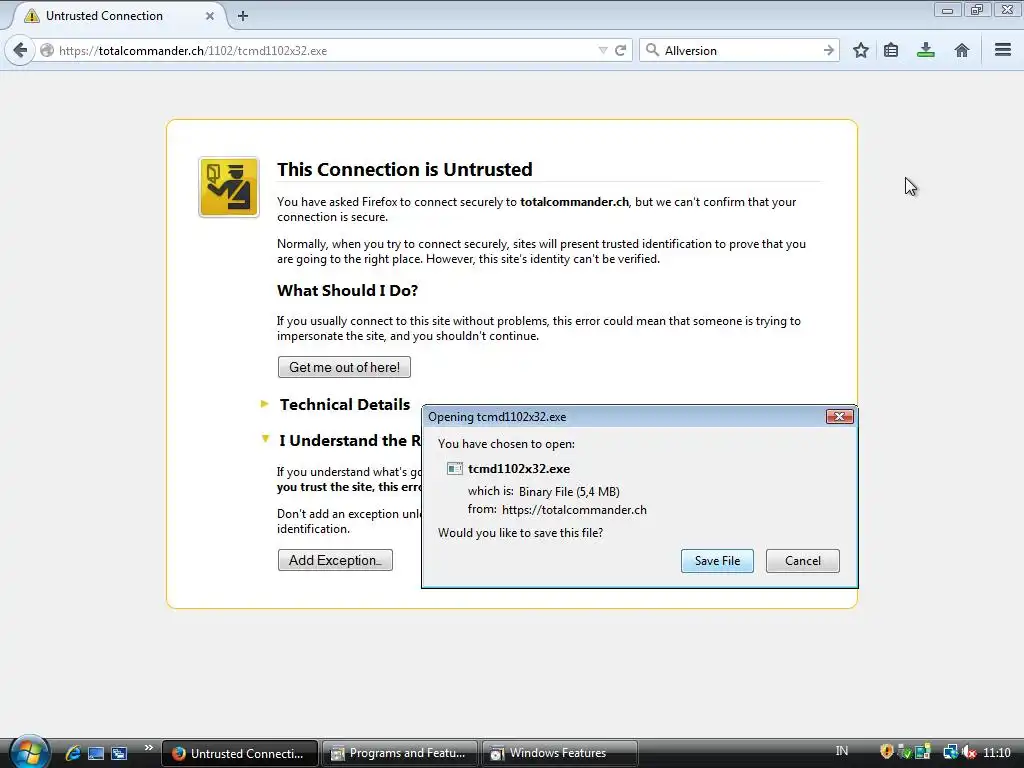This screenshot has width=1024, height=768.
Task: Go to the Firefox home page
Action: click(x=961, y=50)
